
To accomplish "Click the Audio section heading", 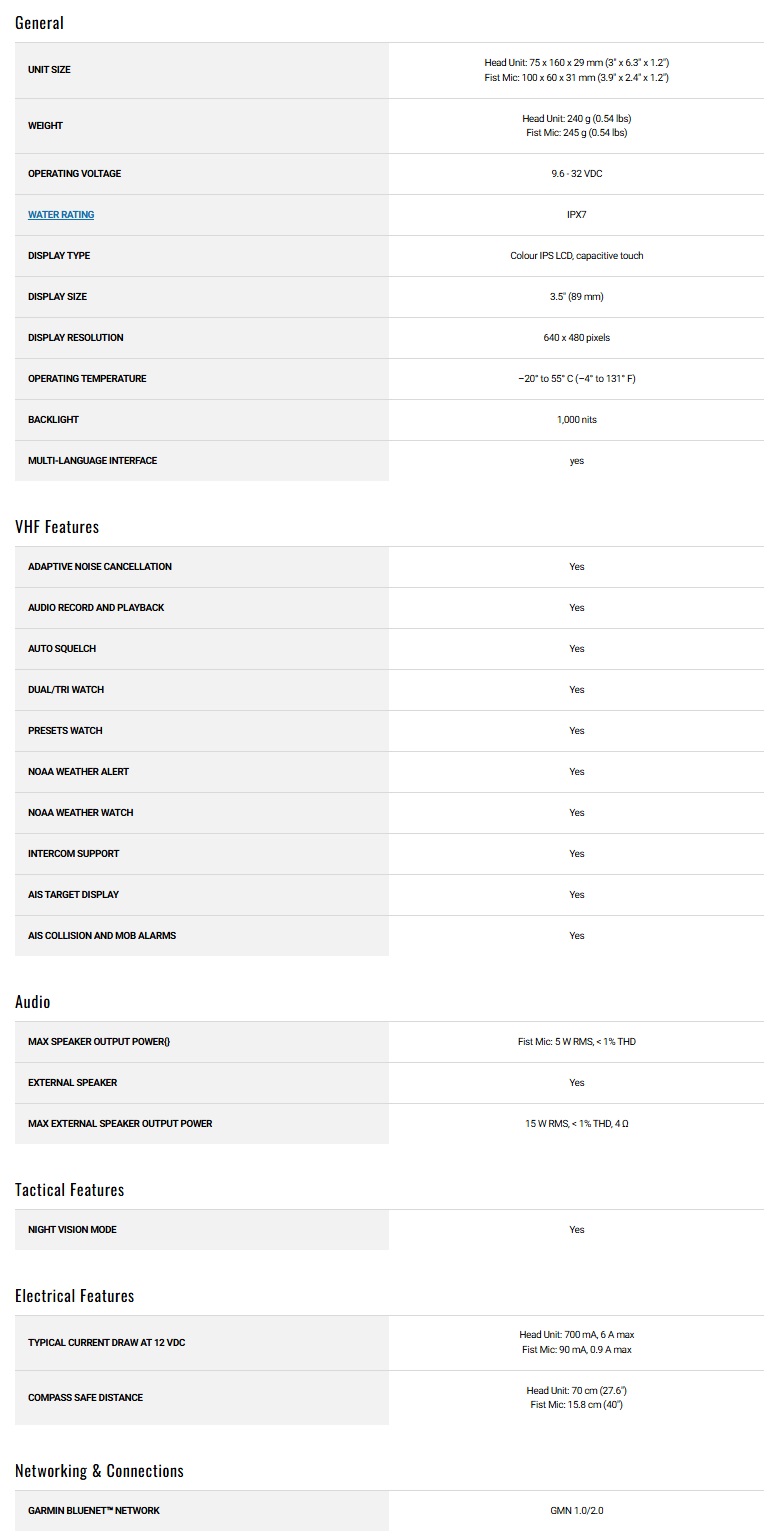I will point(33,1001).
